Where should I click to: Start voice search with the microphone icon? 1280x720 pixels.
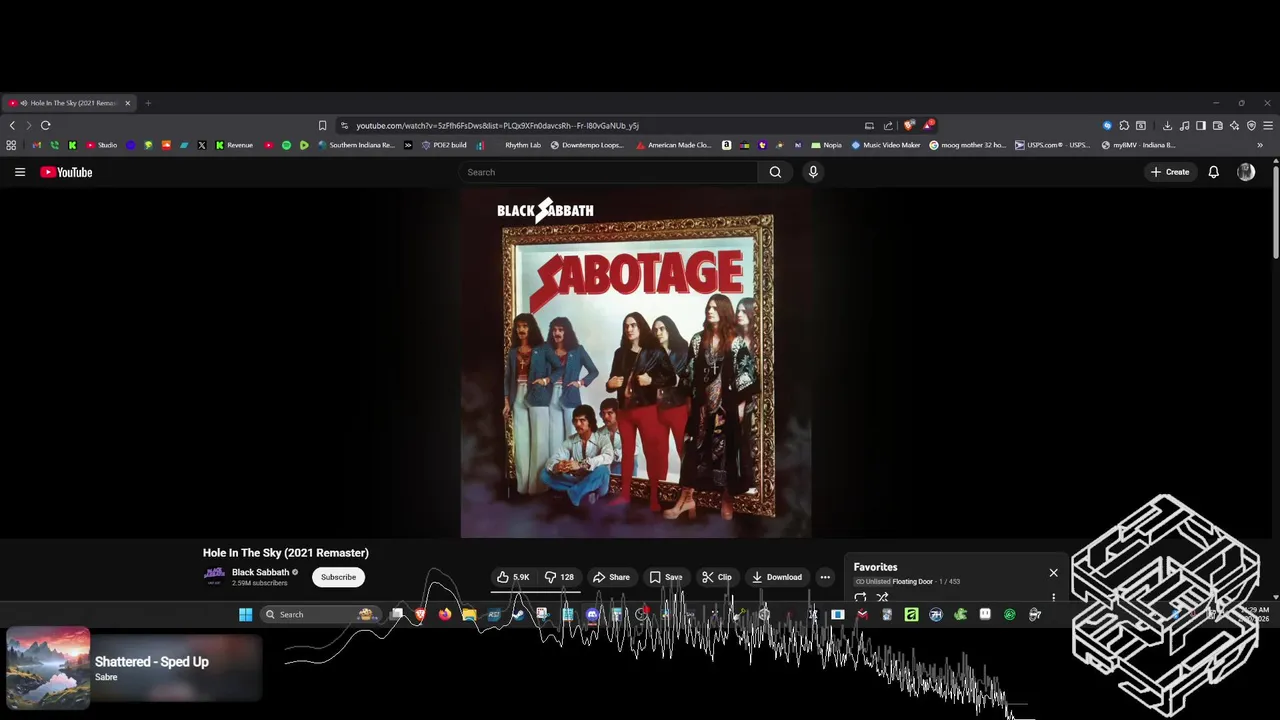tap(813, 172)
